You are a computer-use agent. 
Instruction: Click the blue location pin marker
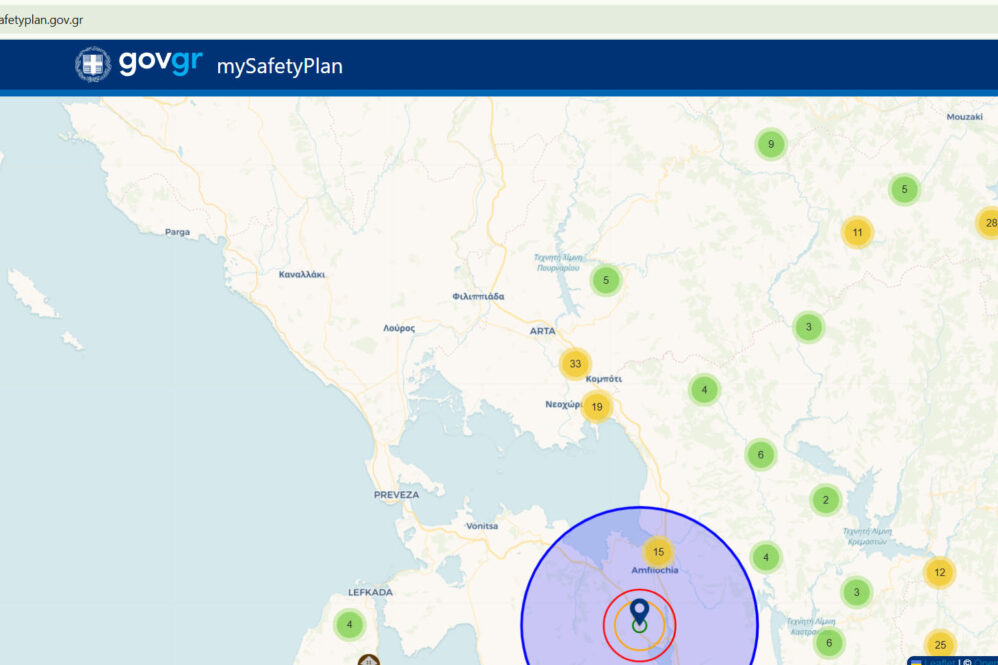639,611
